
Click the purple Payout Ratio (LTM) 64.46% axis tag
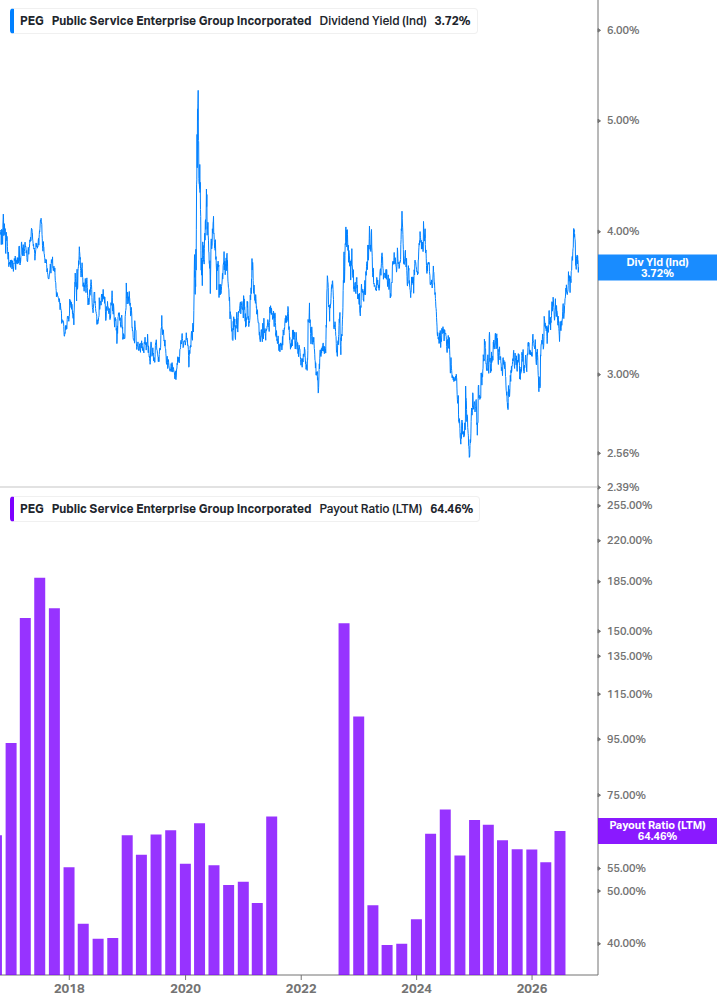657,831
